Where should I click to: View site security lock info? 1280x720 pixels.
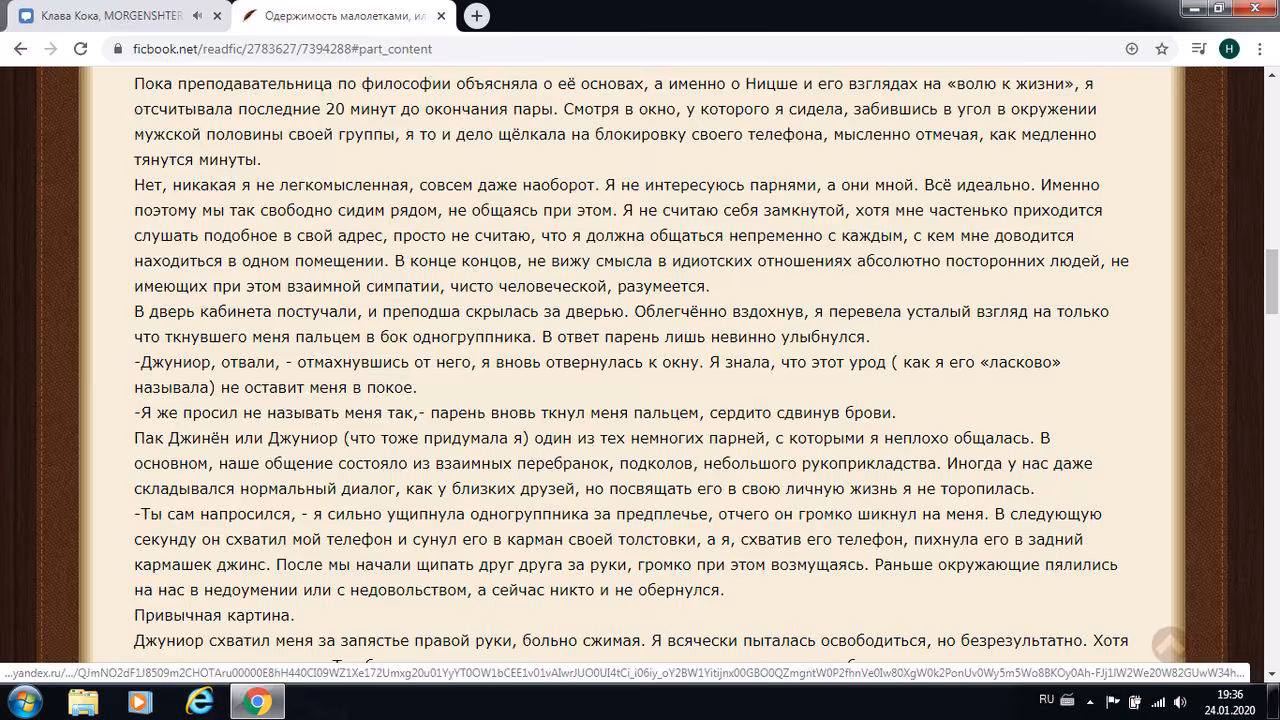(x=118, y=49)
